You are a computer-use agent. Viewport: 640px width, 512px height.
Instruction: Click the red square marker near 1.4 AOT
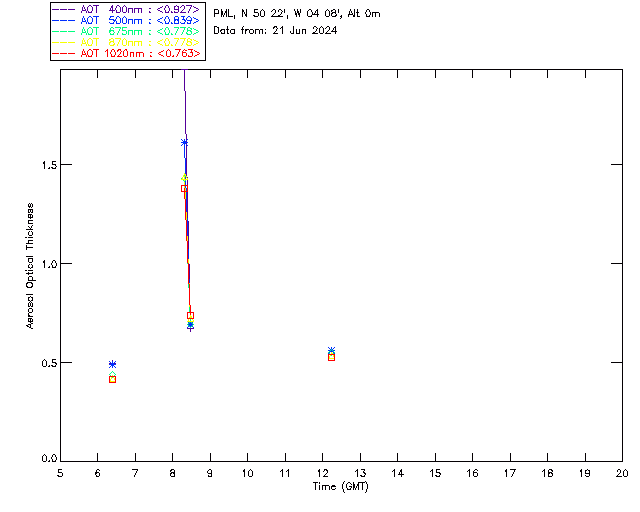pos(184,189)
